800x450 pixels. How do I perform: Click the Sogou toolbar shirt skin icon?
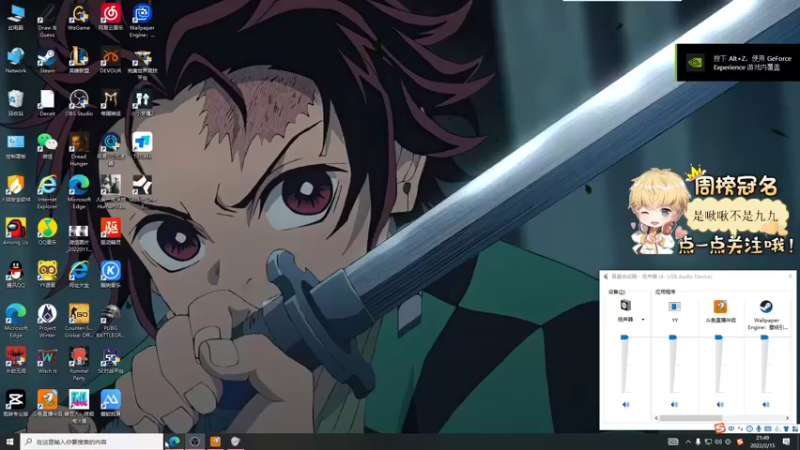[786, 429]
